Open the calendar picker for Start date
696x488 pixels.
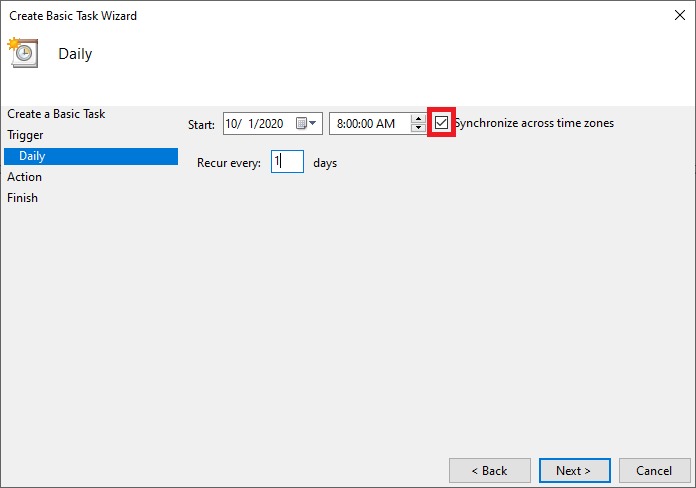tap(306, 124)
